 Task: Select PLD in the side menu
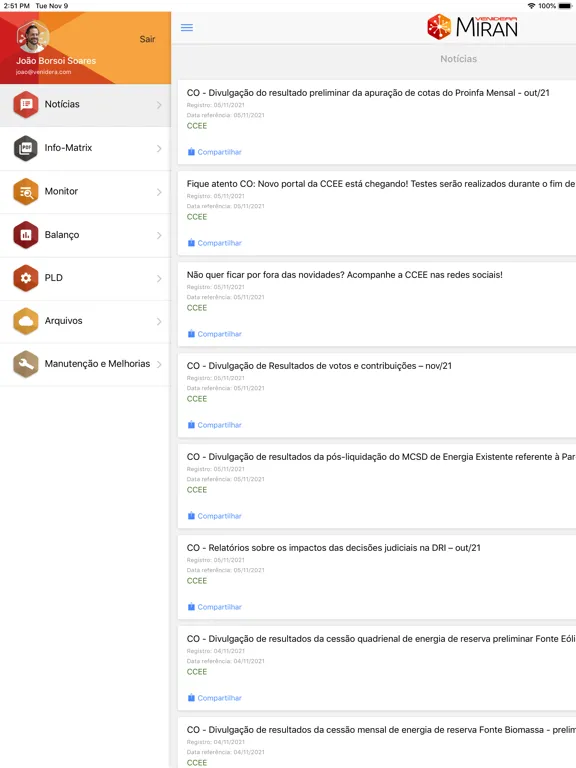85,278
